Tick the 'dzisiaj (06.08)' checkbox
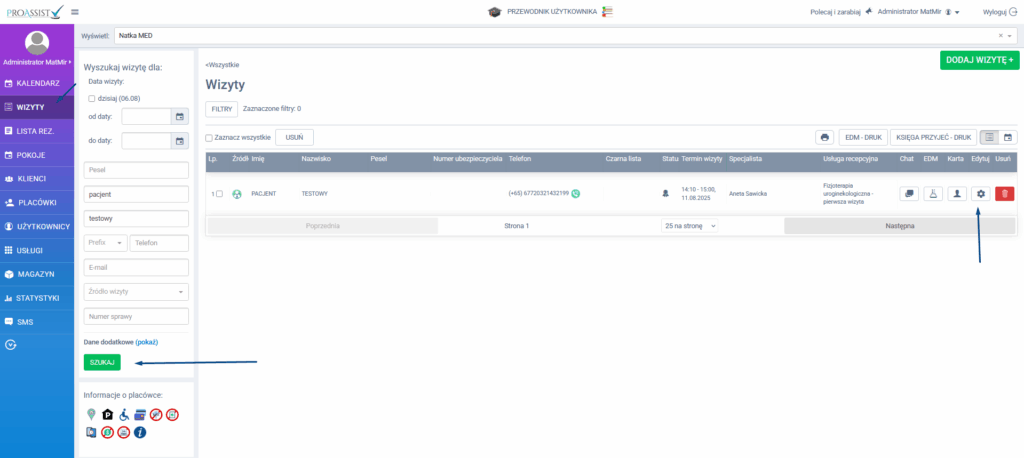The height and width of the screenshot is (458, 1024). click(92, 98)
